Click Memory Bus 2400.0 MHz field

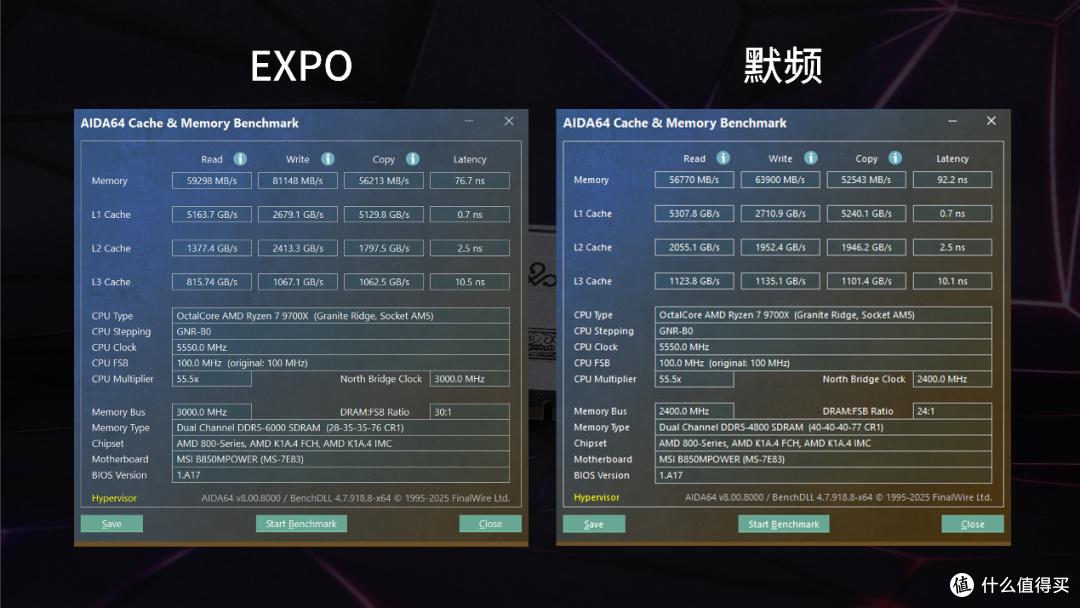coord(694,411)
